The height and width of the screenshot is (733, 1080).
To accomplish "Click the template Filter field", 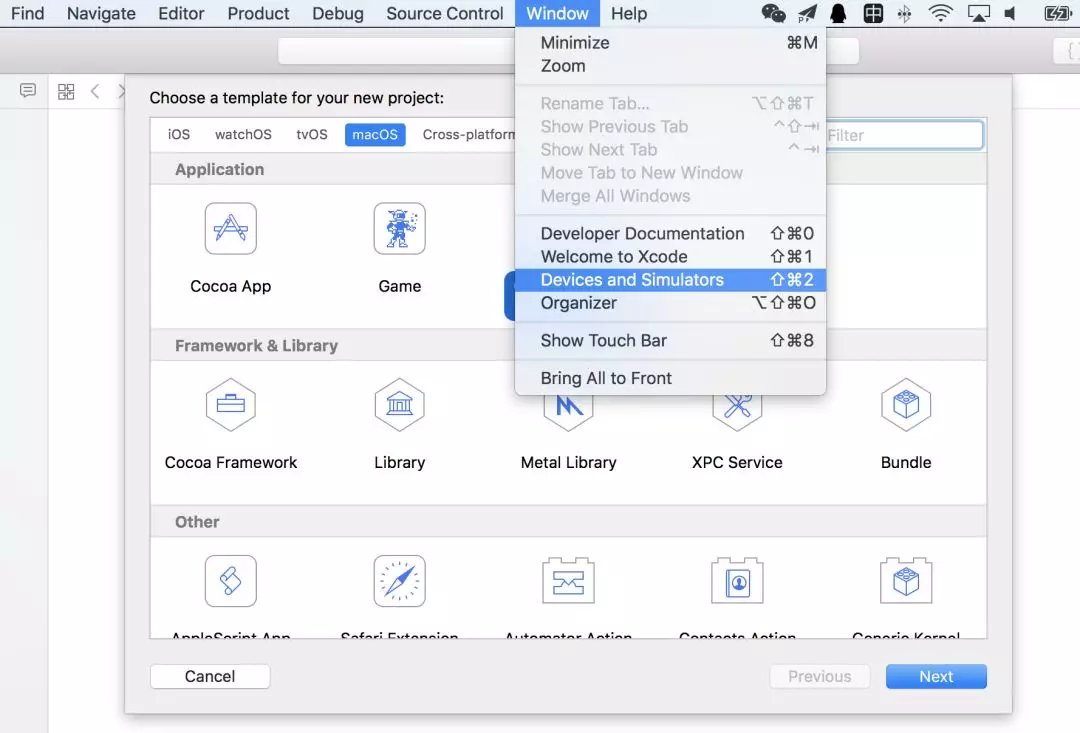I will pyautogui.click(x=904, y=135).
